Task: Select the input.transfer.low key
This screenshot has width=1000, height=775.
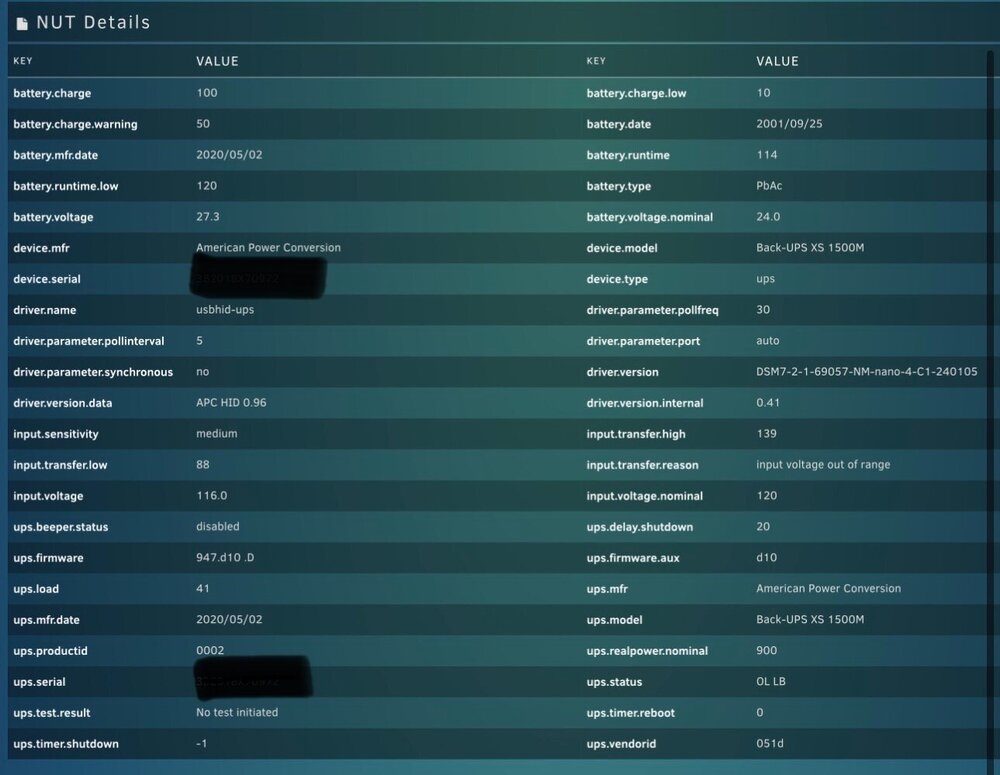Action: pyautogui.click(x=60, y=465)
